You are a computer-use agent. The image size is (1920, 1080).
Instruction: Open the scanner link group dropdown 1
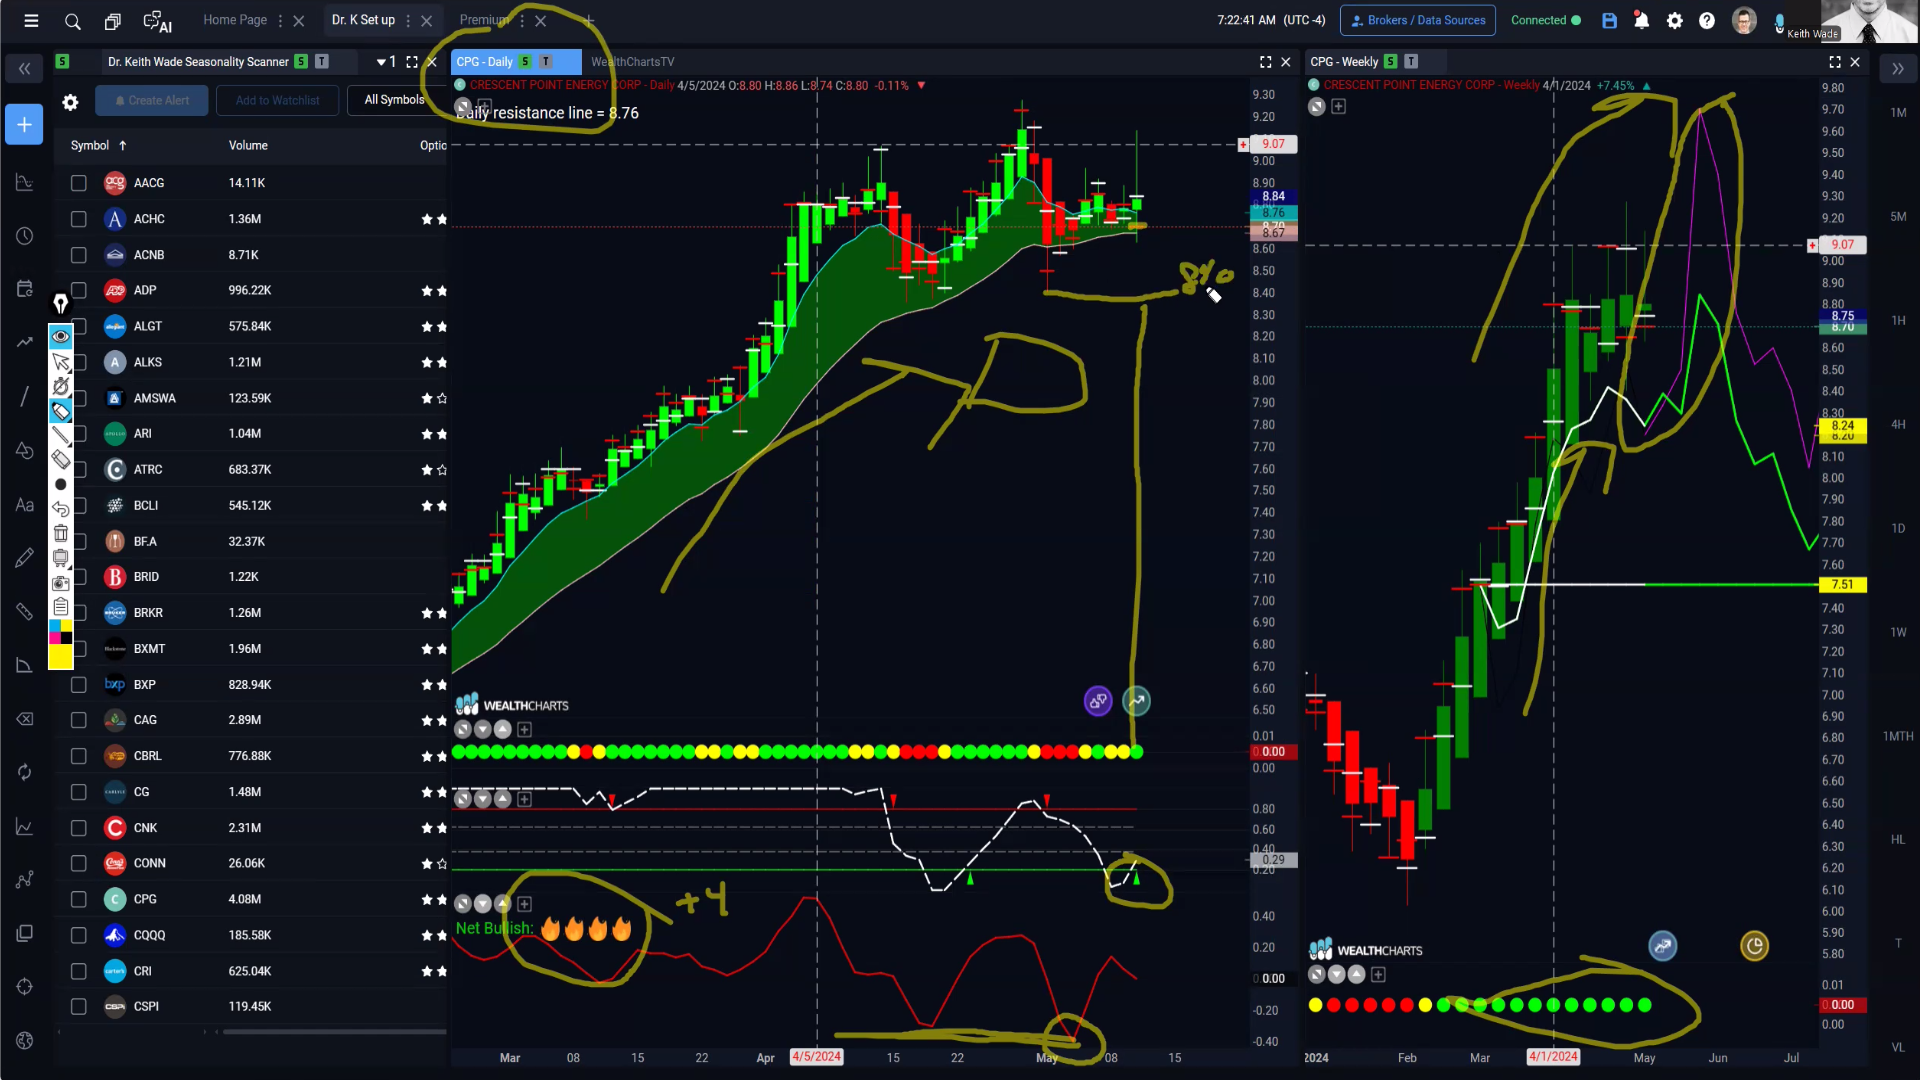pos(386,62)
